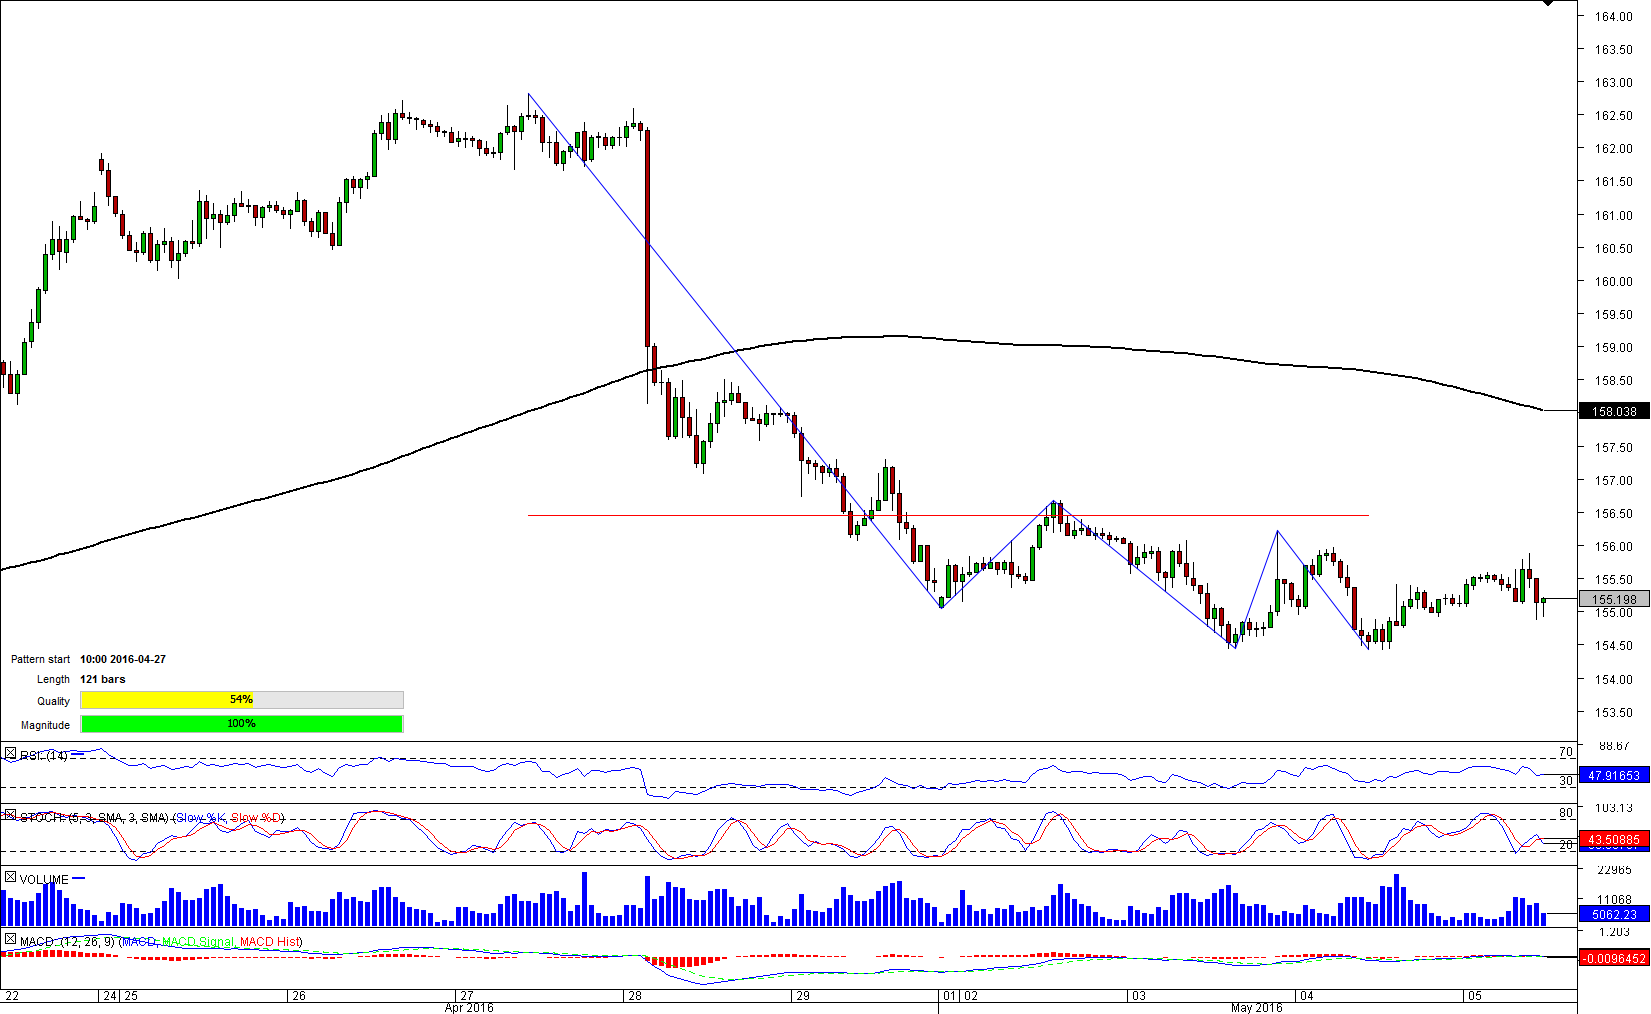The image size is (1651, 1014).
Task: Click the Length 121 bars value
Action: pyautogui.click(x=103, y=679)
